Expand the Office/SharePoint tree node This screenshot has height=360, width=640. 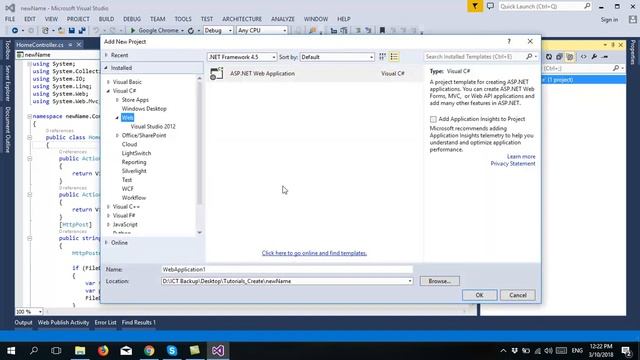click(x=117, y=136)
